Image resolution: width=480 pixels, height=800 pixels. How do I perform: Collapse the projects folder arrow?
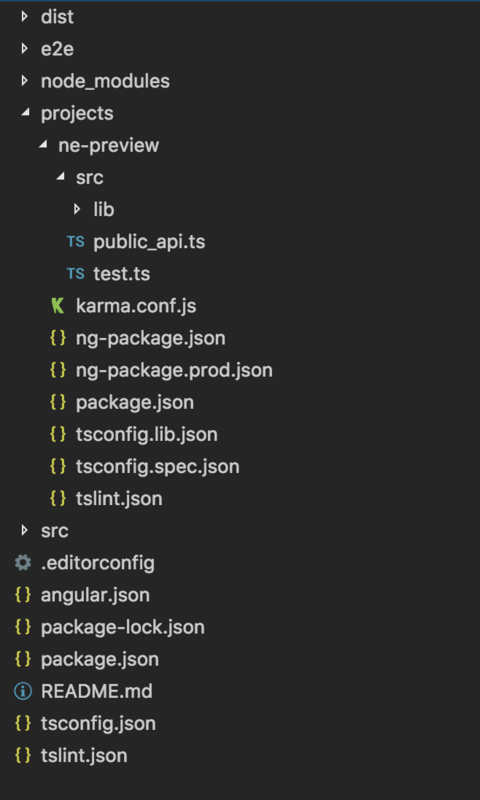pos(25,113)
